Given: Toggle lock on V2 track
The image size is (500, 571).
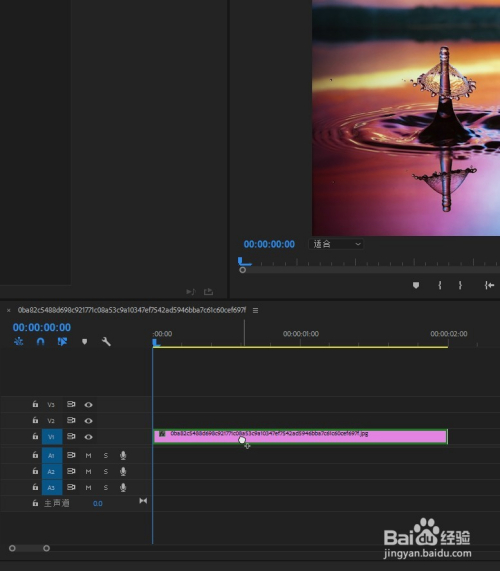Looking at the screenshot, I should pos(35,420).
